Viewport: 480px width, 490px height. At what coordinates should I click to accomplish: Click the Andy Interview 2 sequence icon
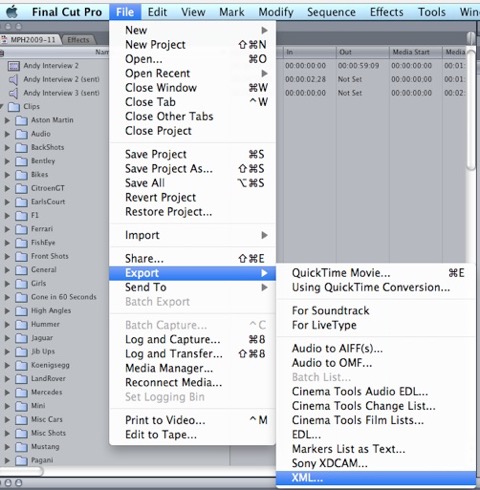13,66
